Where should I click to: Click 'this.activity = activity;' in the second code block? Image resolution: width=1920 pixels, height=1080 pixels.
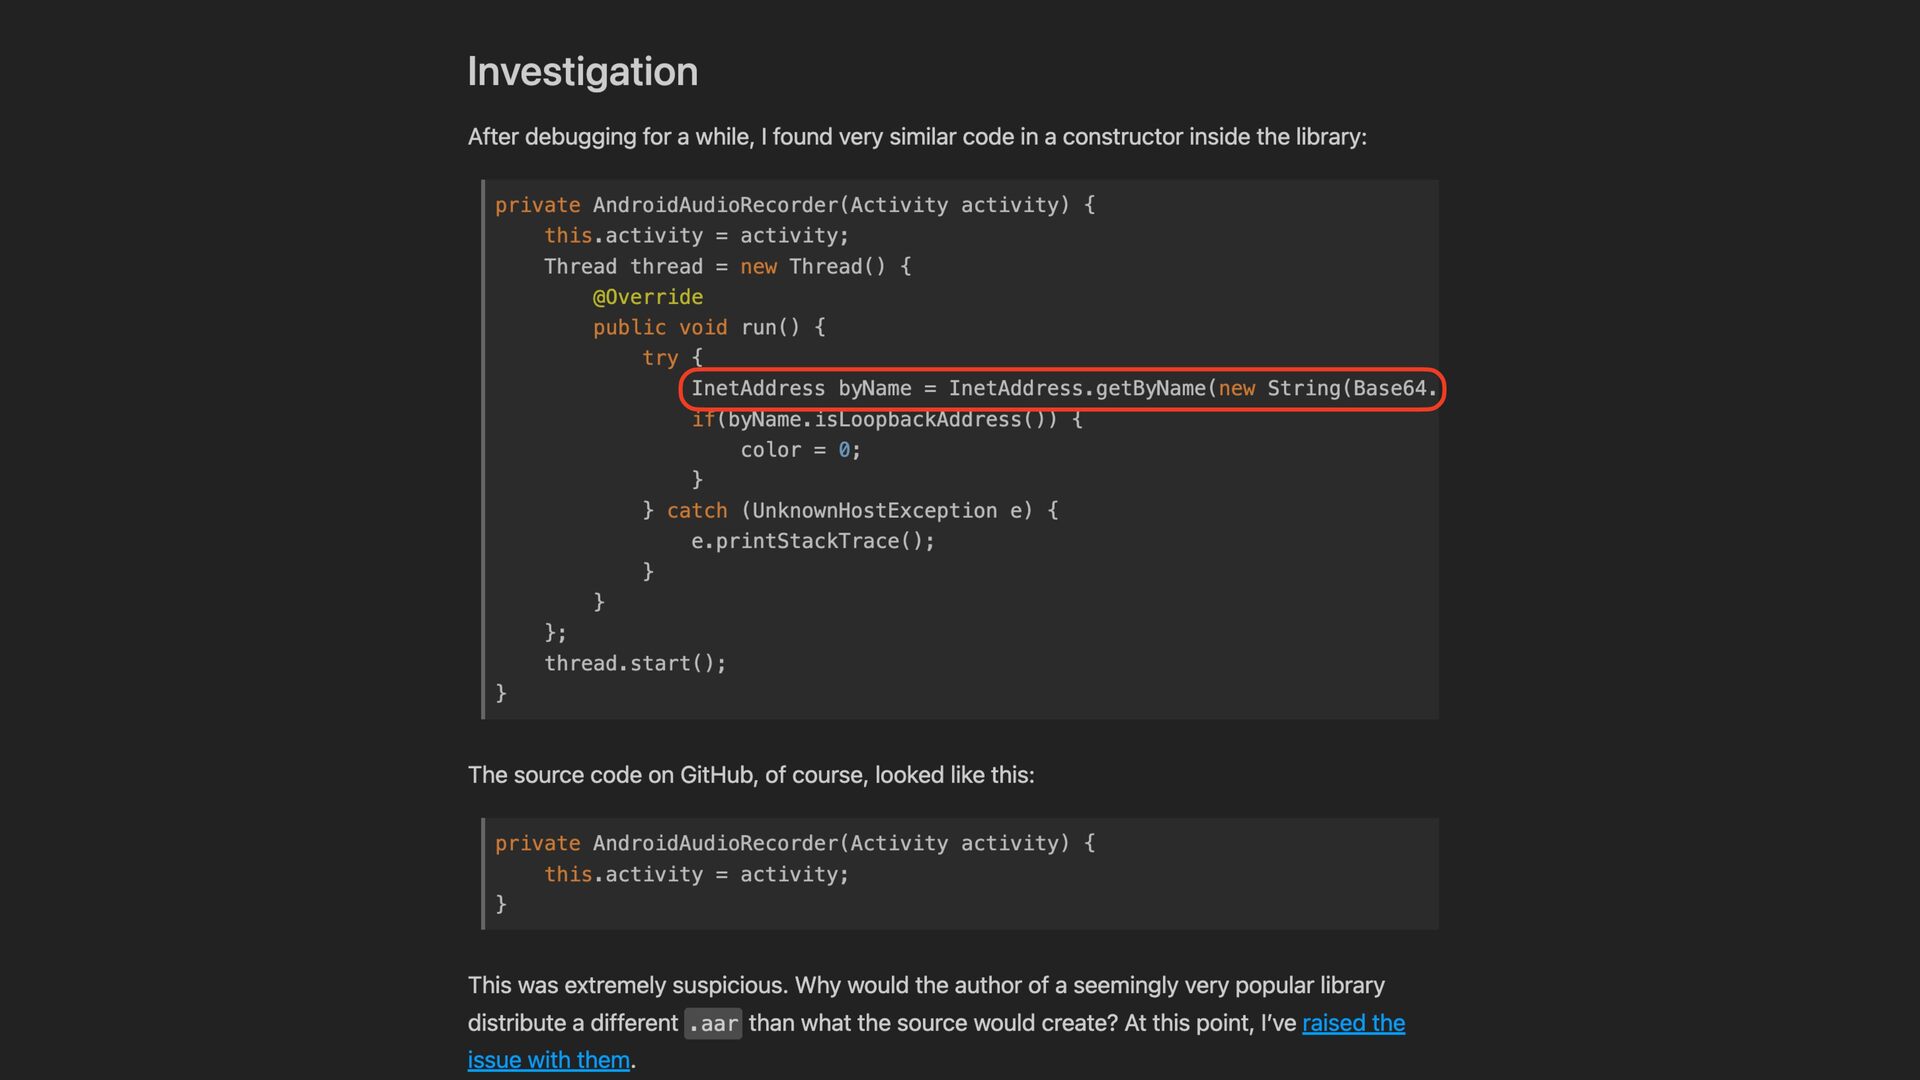coord(696,874)
